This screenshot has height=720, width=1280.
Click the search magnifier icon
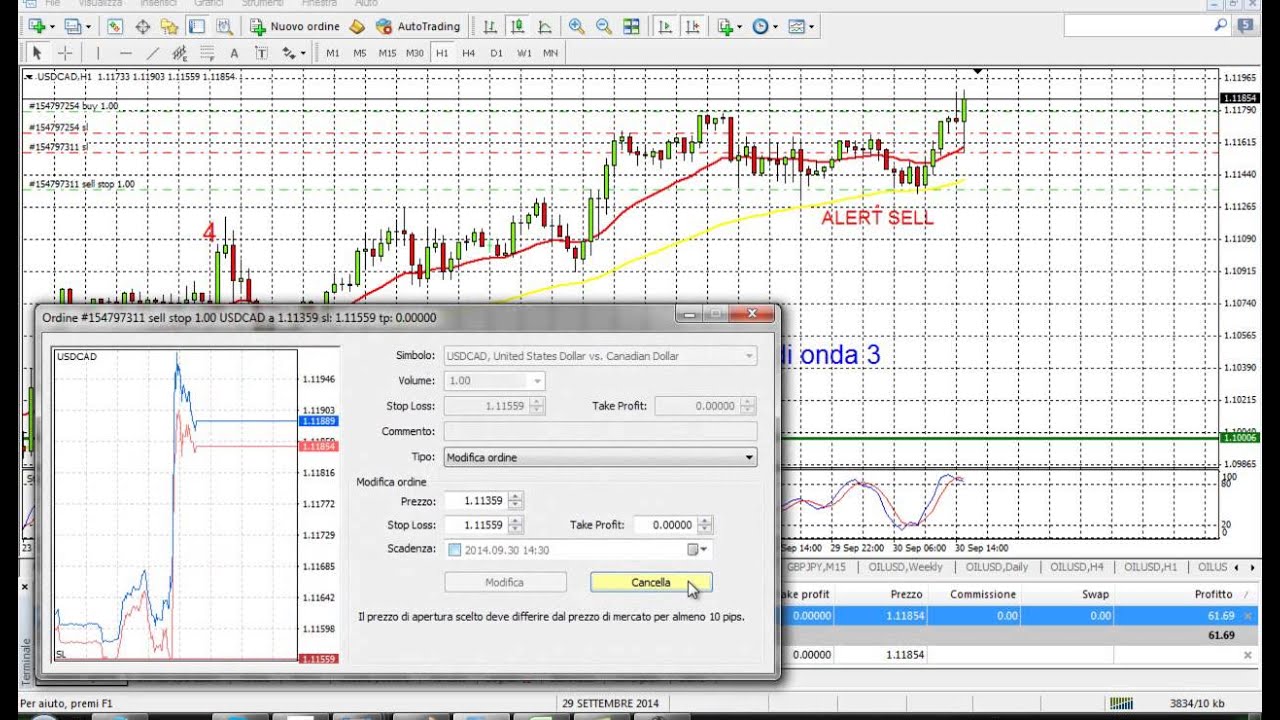(x=1221, y=26)
